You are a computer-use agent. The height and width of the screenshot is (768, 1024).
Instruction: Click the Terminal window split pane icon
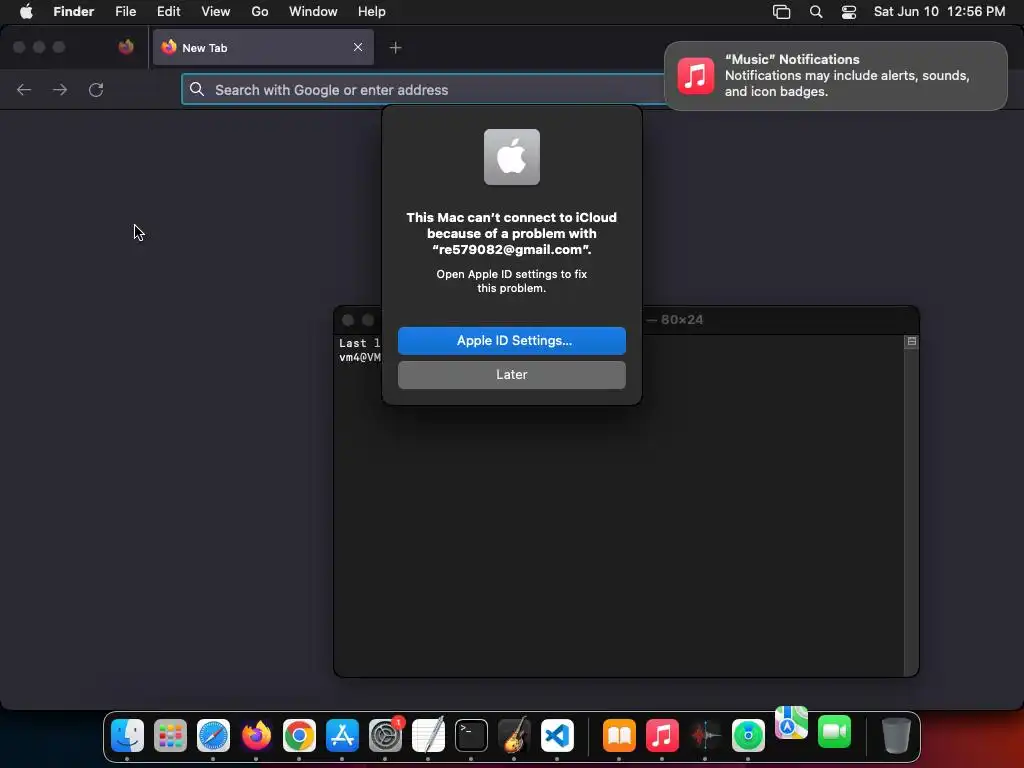912,342
